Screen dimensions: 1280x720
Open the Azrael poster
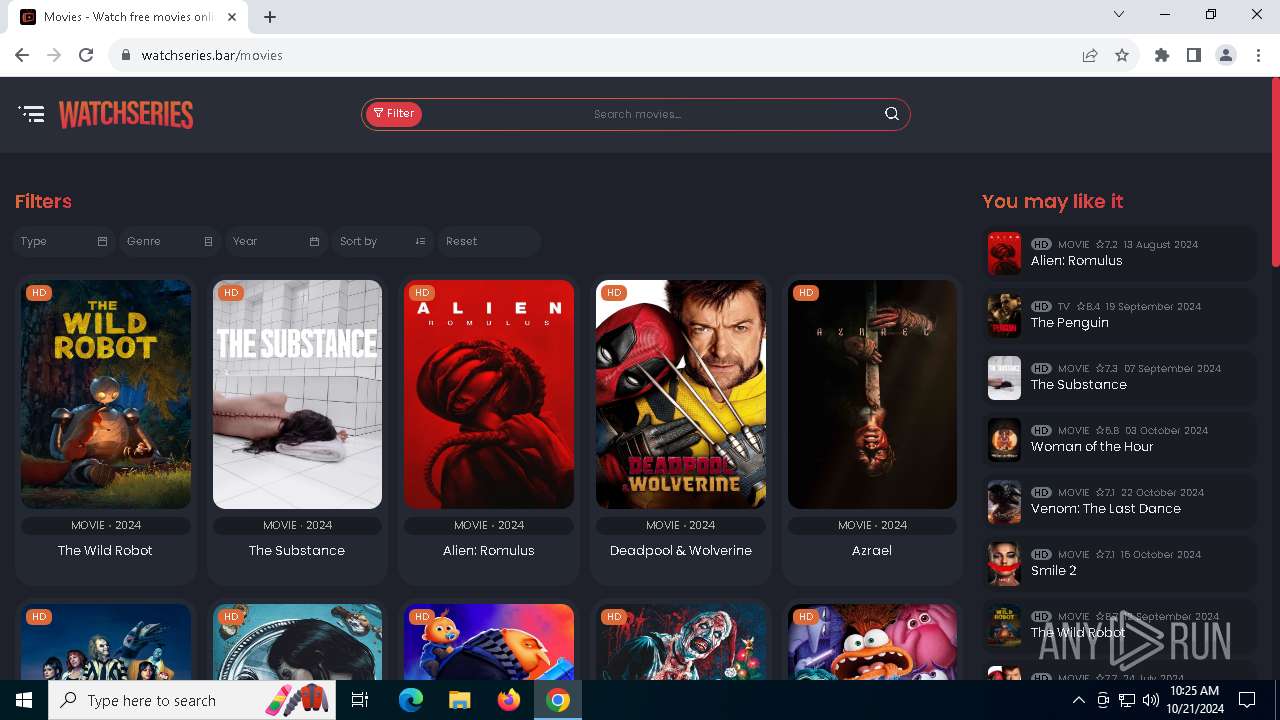click(872, 394)
